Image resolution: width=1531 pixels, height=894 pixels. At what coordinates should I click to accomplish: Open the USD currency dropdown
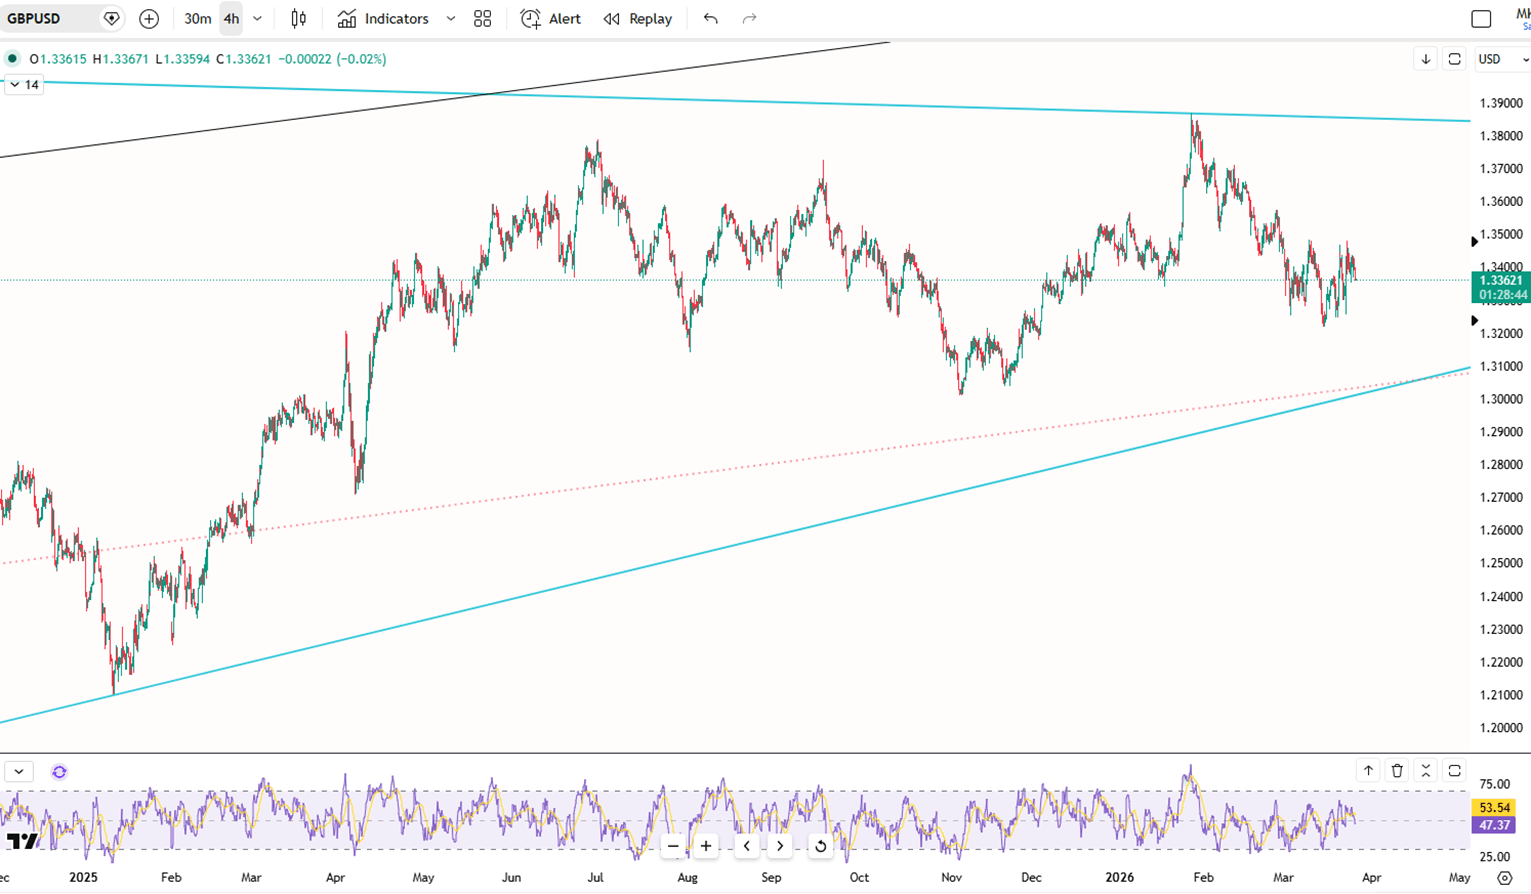click(x=1503, y=59)
